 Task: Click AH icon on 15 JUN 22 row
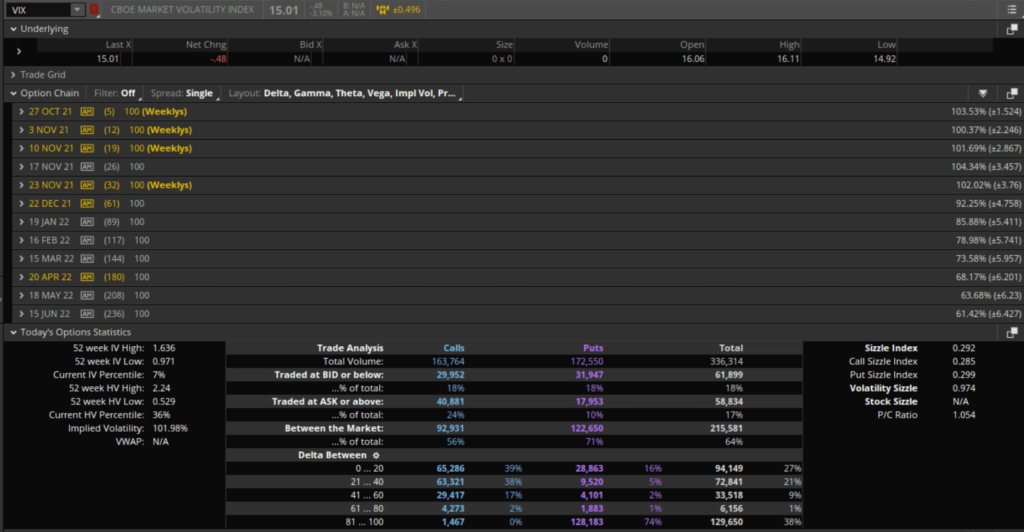click(87, 314)
